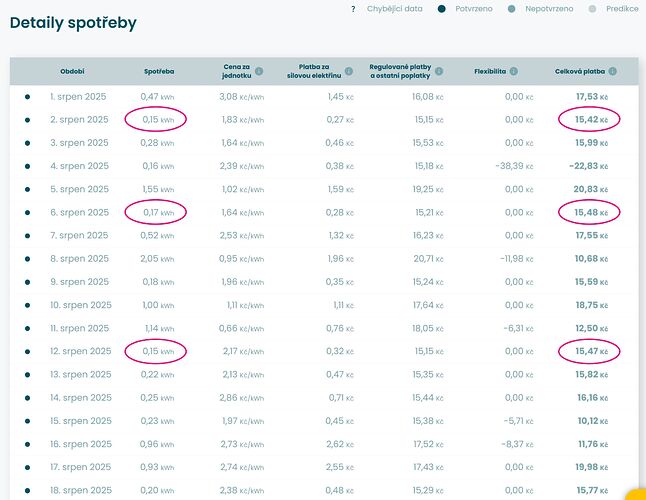646x500 pixels.
Task: Click the negative -38,39 Kč flexibility value
Action: (507, 166)
